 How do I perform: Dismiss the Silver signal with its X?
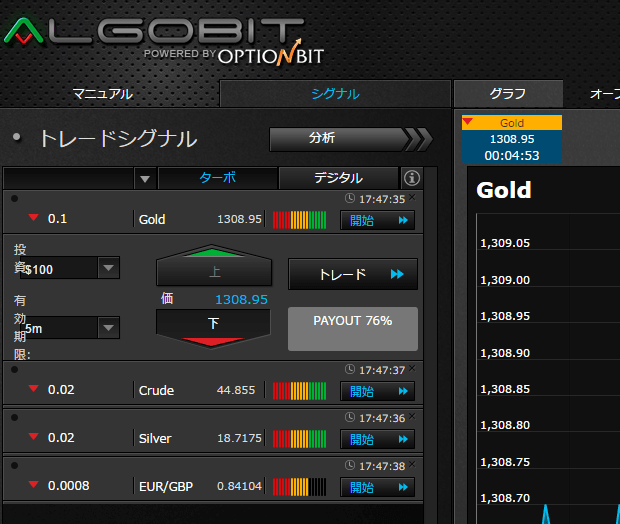[x=412, y=416]
